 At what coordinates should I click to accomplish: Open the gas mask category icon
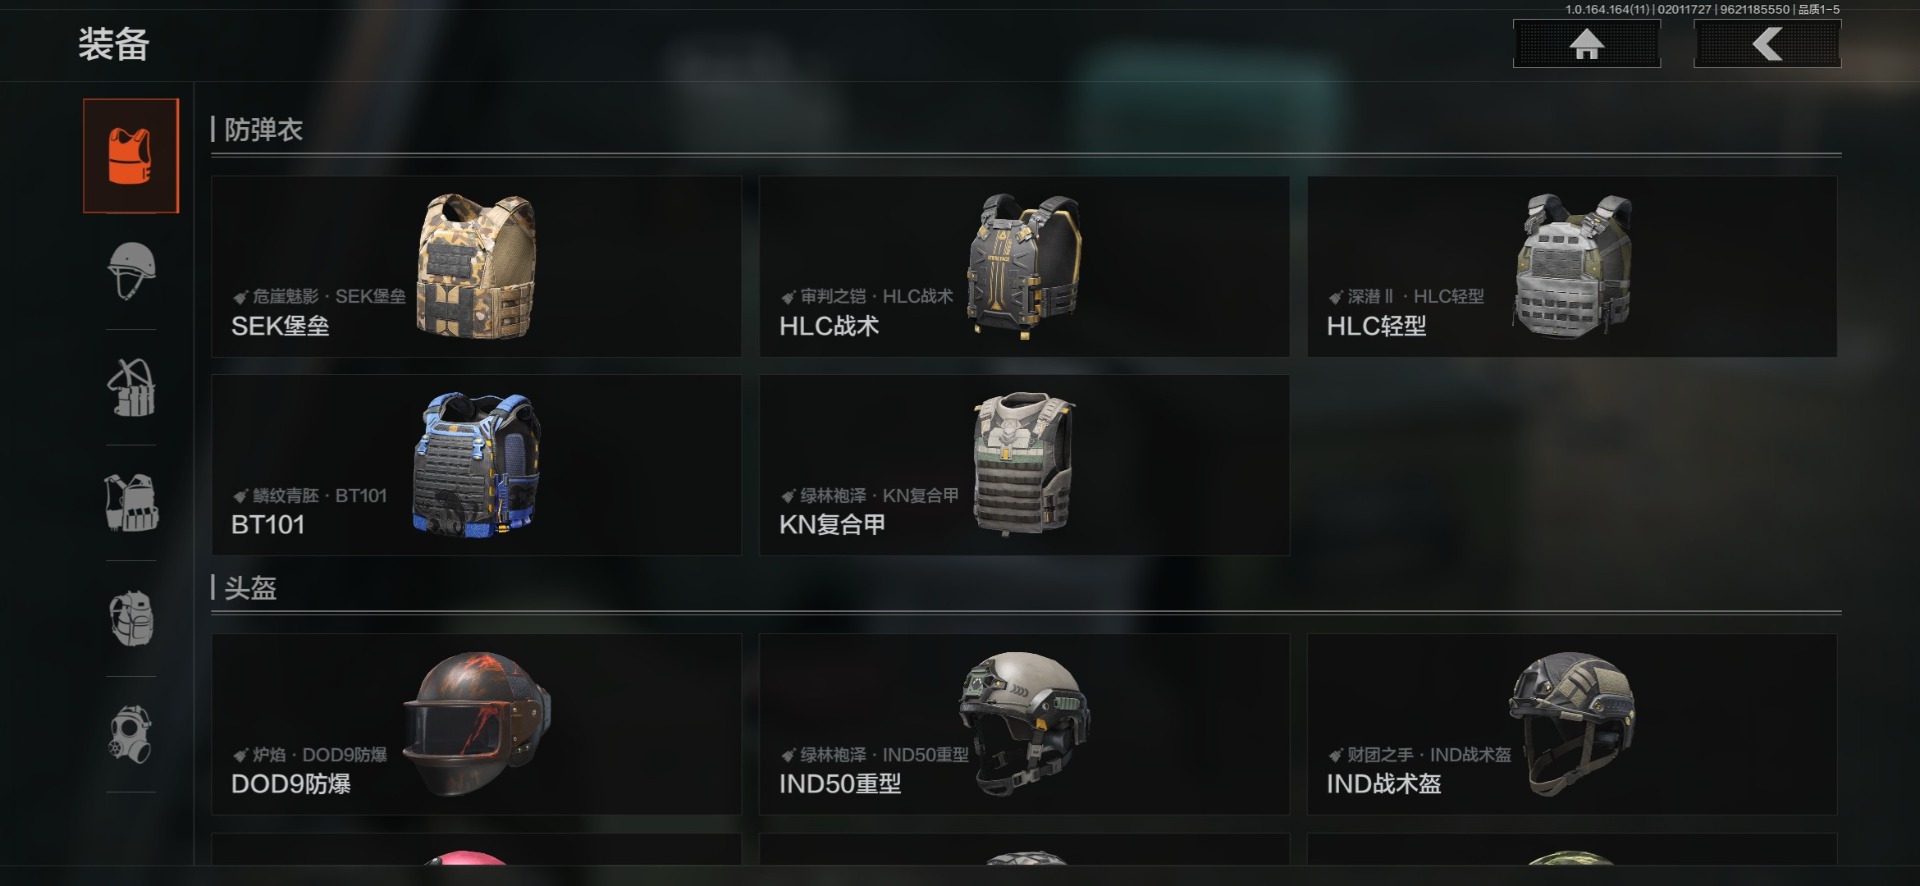tap(131, 734)
